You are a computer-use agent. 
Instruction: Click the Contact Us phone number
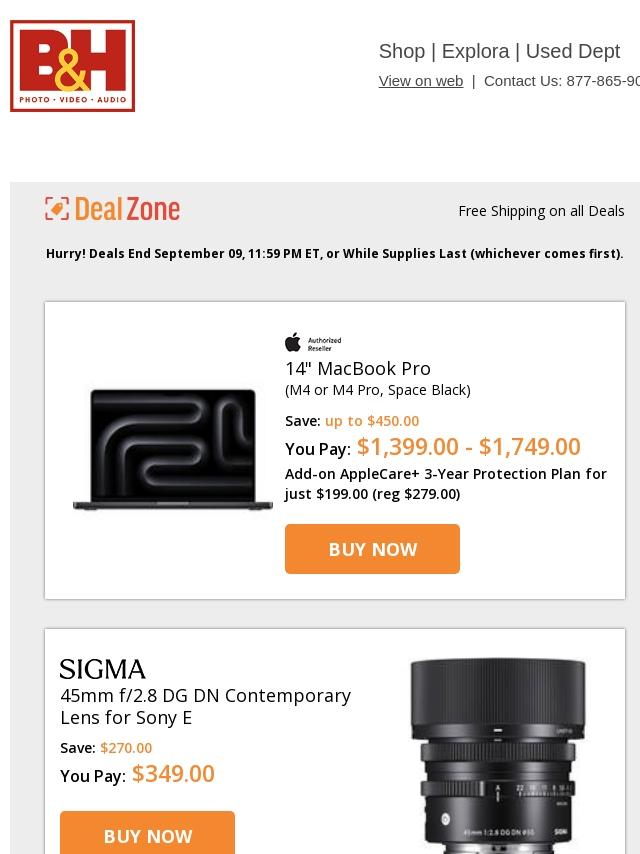pyautogui.click(x=603, y=81)
